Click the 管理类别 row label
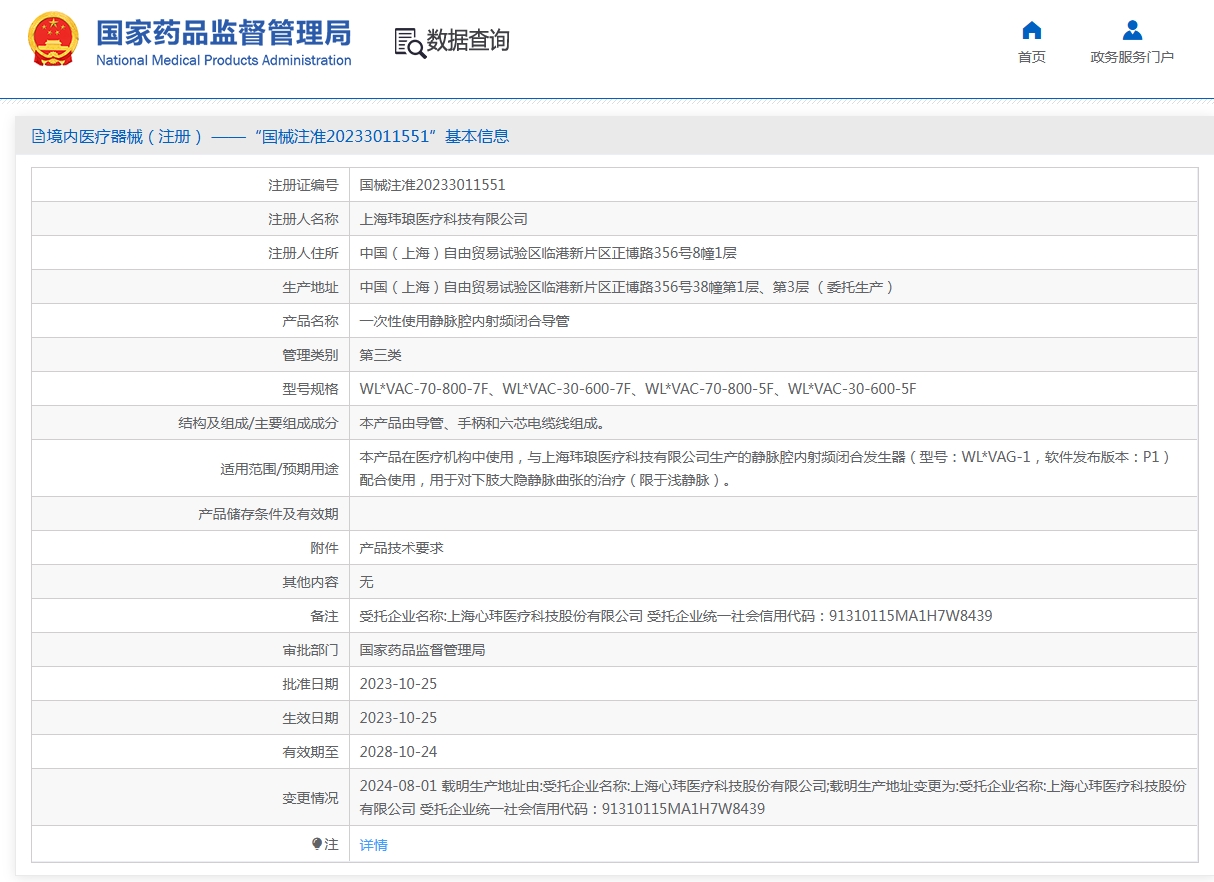Image resolution: width=1214 pixels, height=882 pixels. tap(310, 355)
